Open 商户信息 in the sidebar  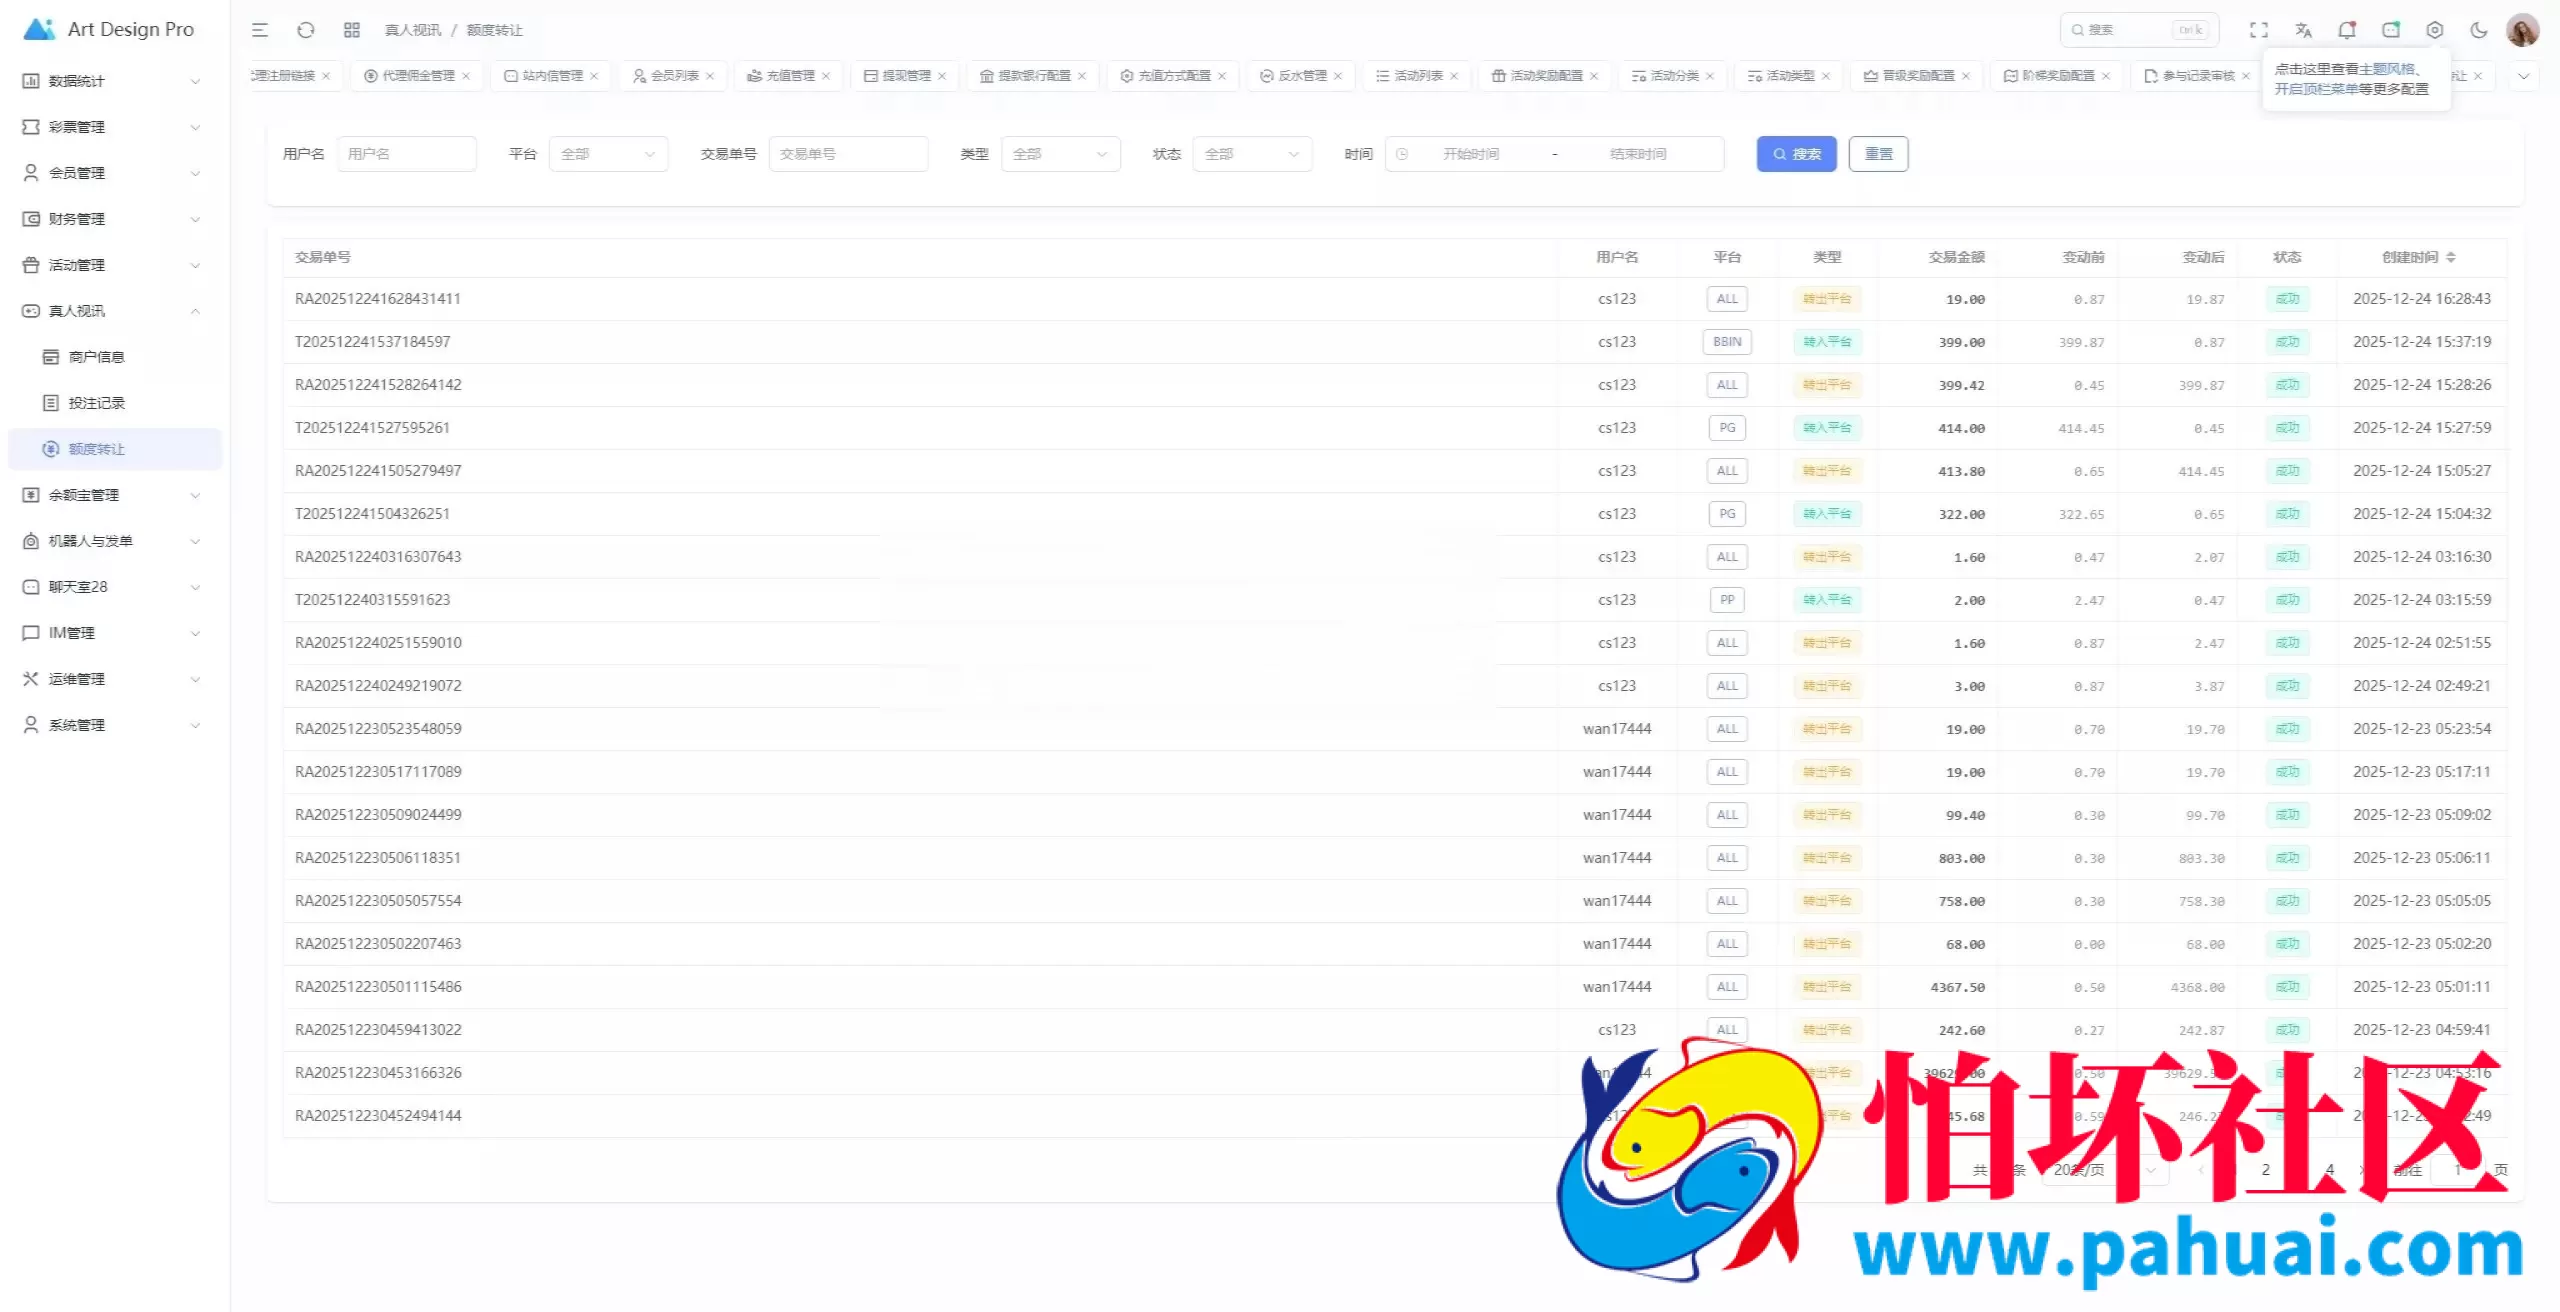tap(114, 357)
